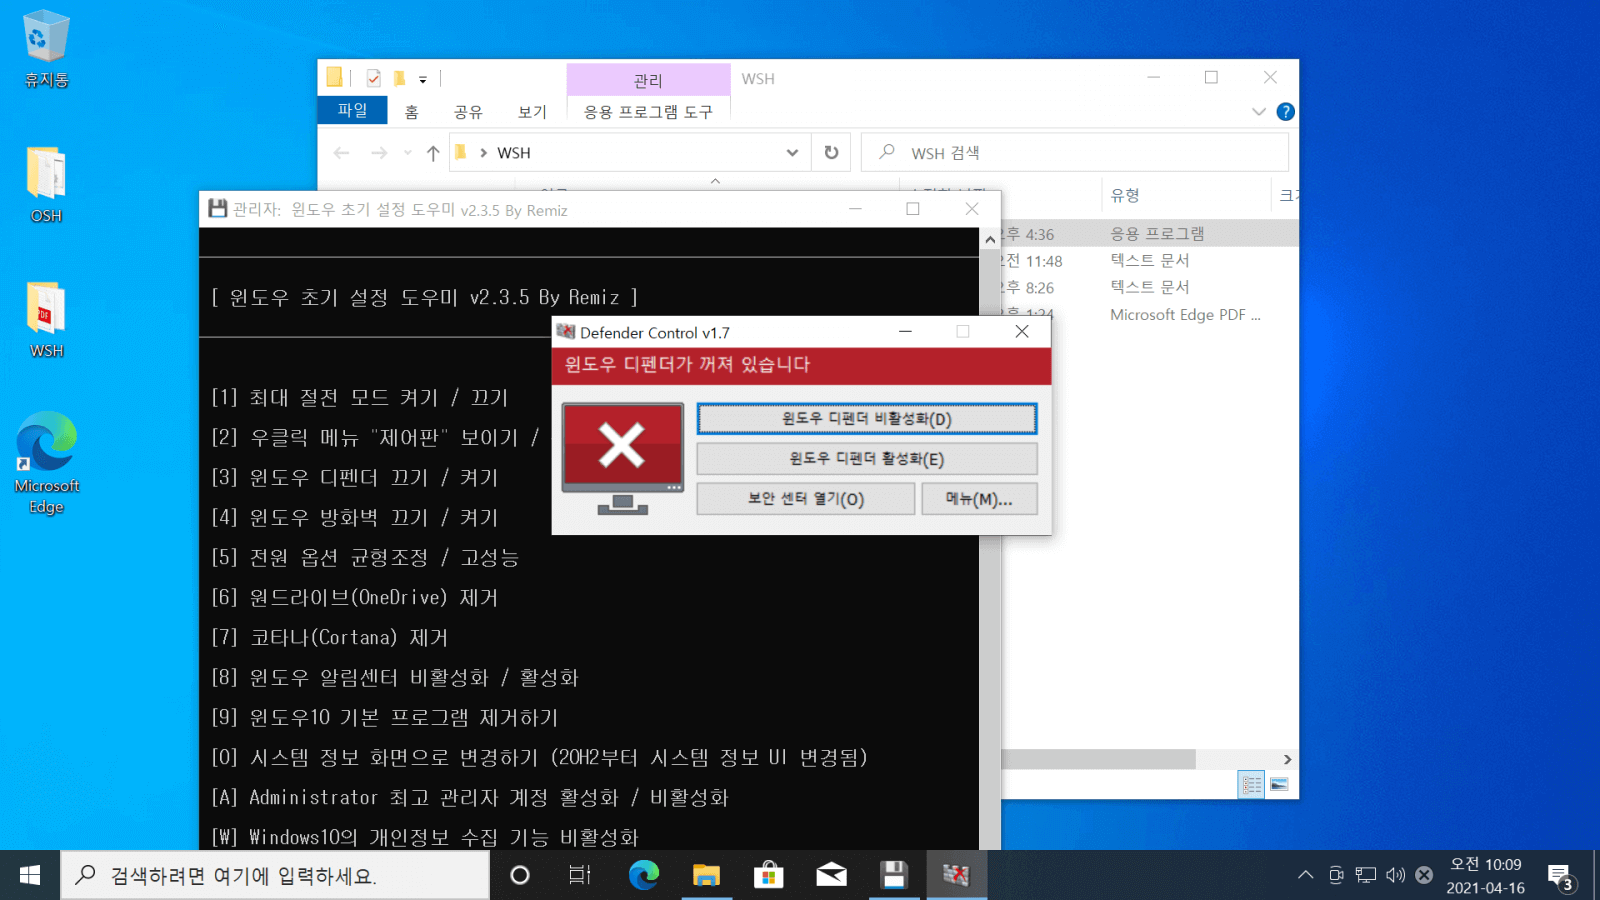Image resolution: width=1600 pixels, height=900 pixels.
Task: Open Microsoft Store taskbar icon
Action: 768,875
